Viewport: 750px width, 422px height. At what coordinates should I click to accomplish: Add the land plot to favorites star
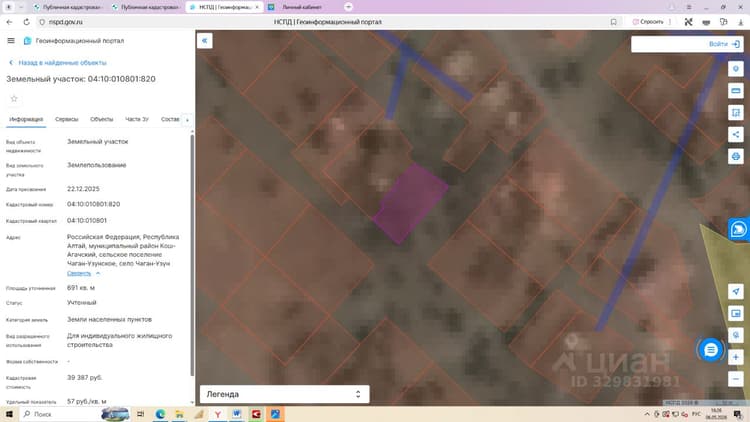click(14, 99)
